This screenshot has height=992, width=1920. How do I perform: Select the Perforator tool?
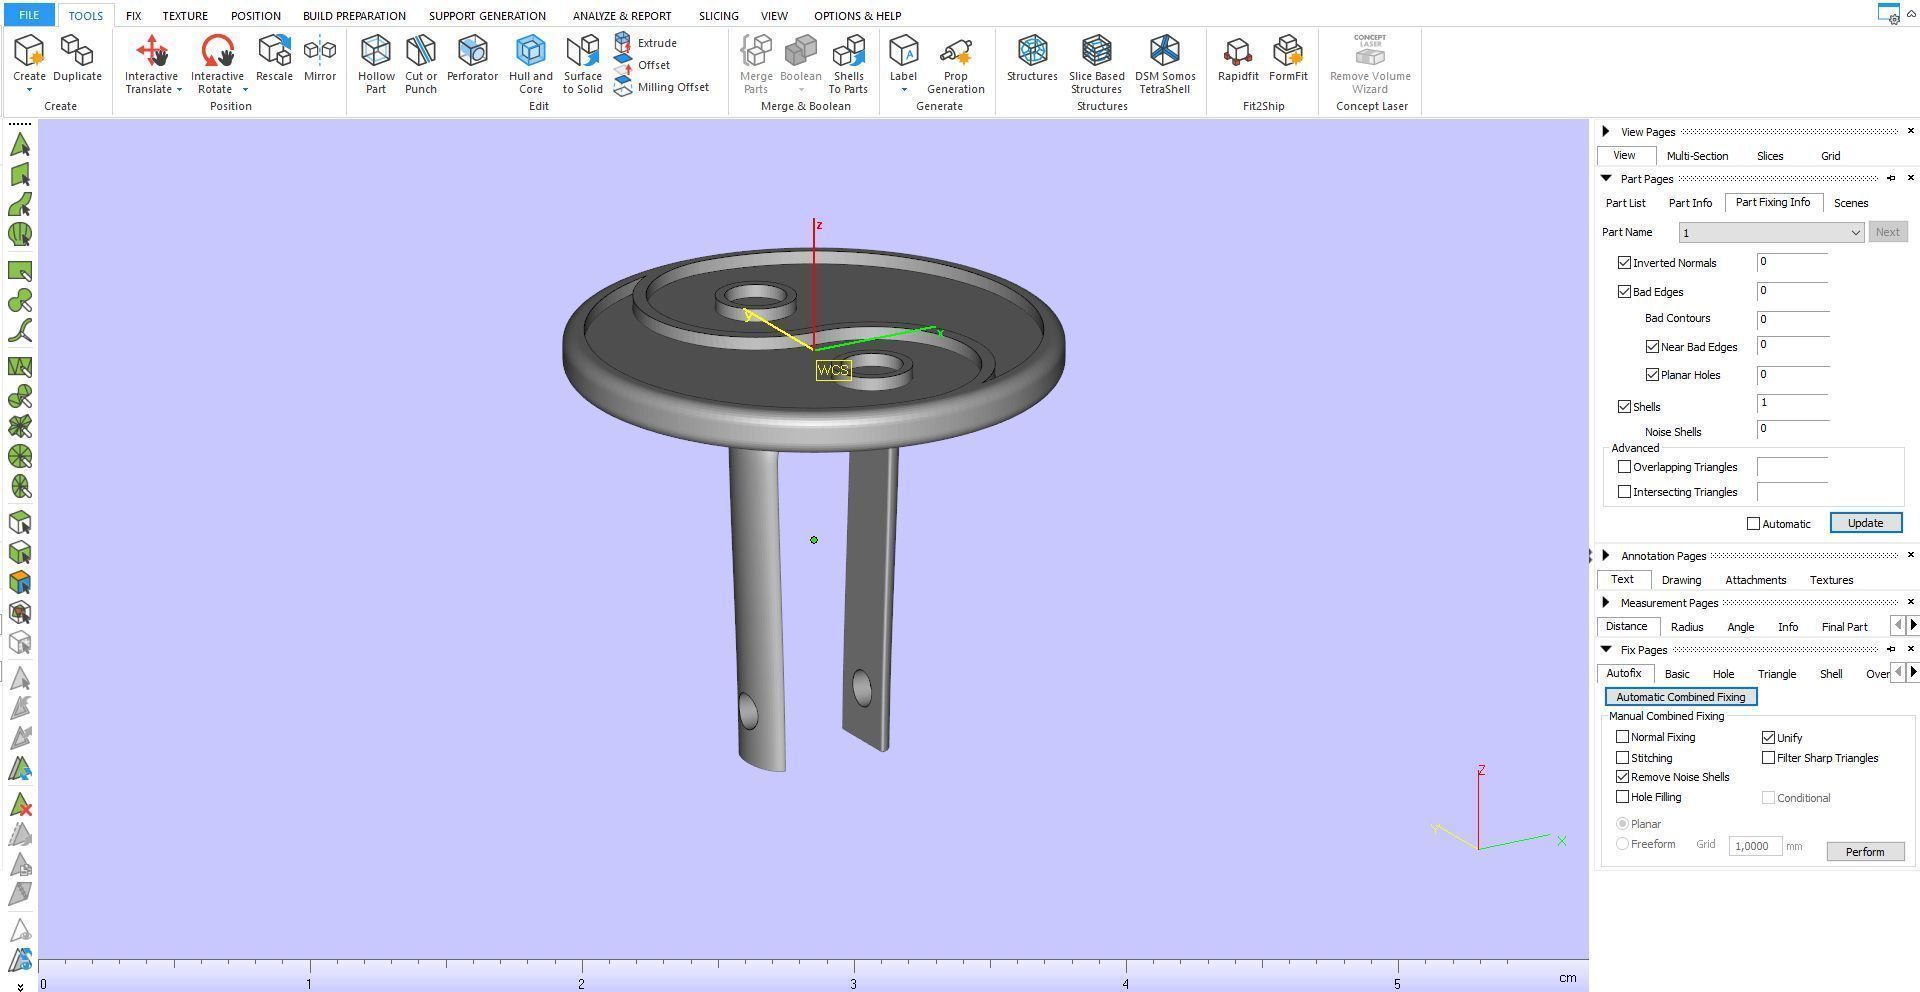tap(472, 58)
